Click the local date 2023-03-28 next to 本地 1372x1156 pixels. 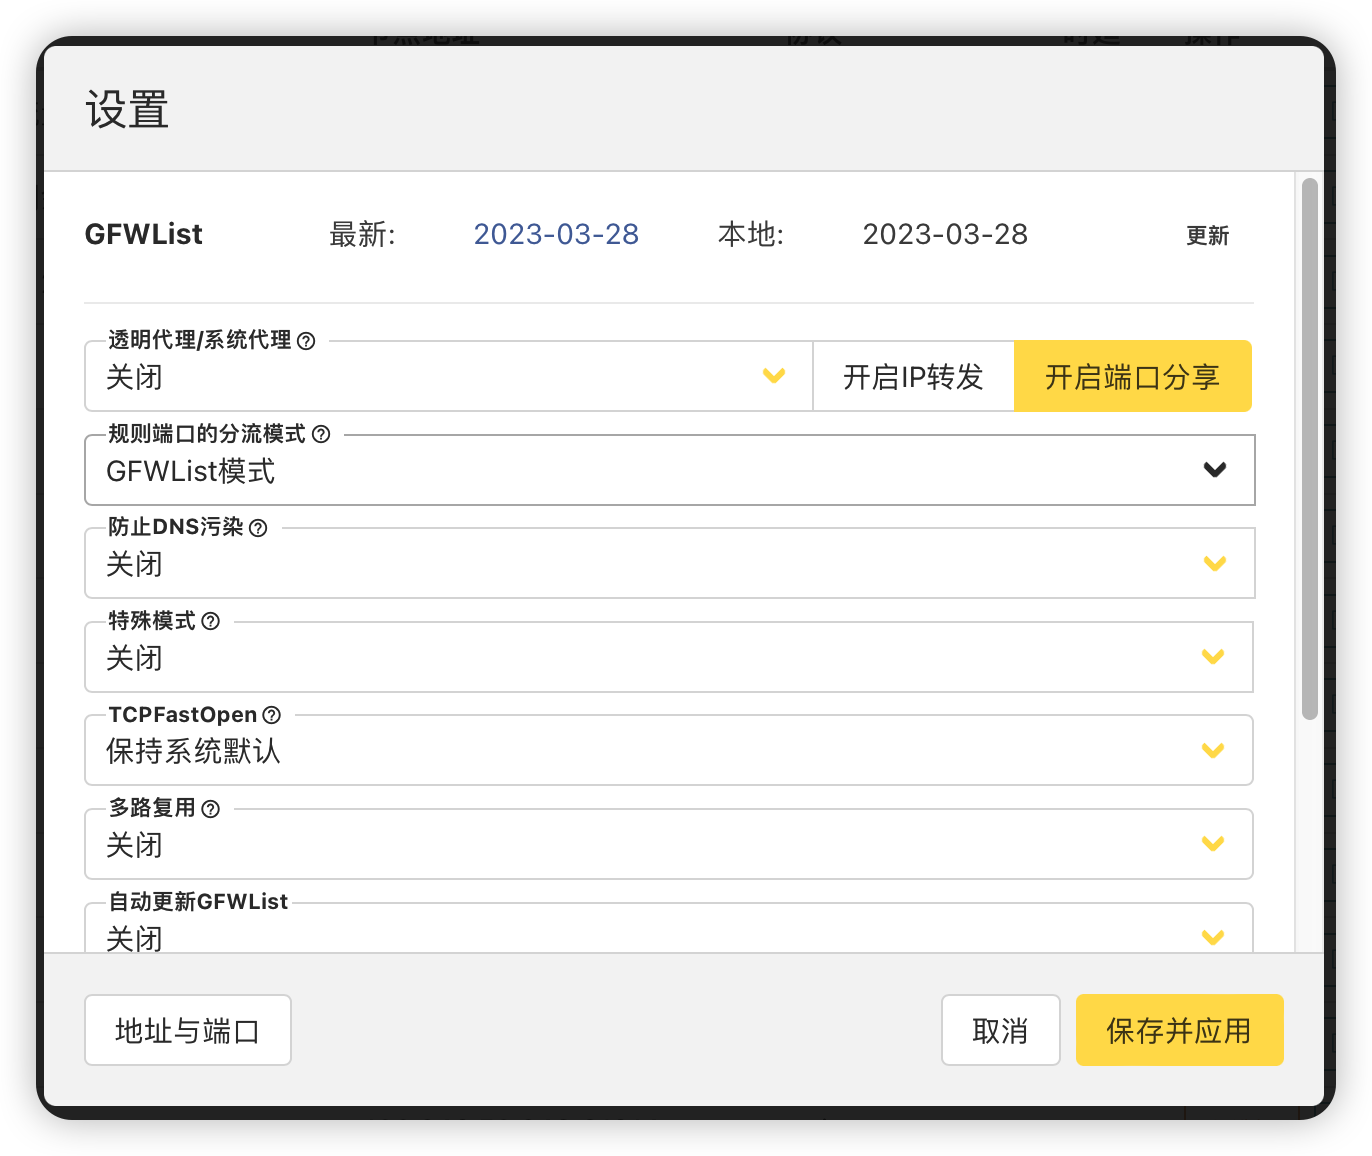coord(945,234)
